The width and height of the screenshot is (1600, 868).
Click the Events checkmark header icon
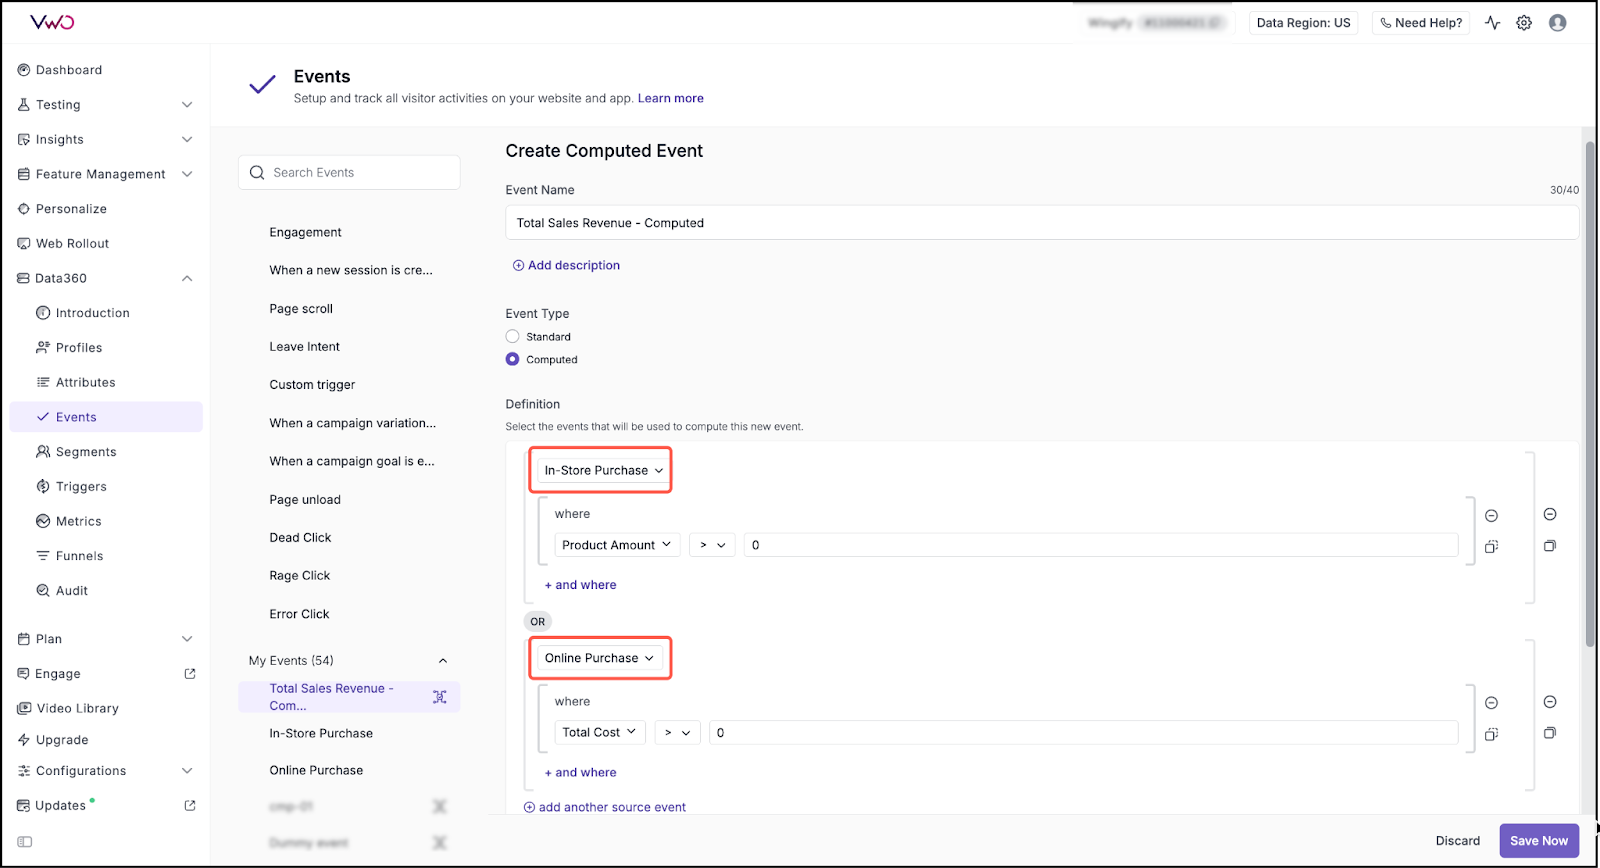pos(262,85)
